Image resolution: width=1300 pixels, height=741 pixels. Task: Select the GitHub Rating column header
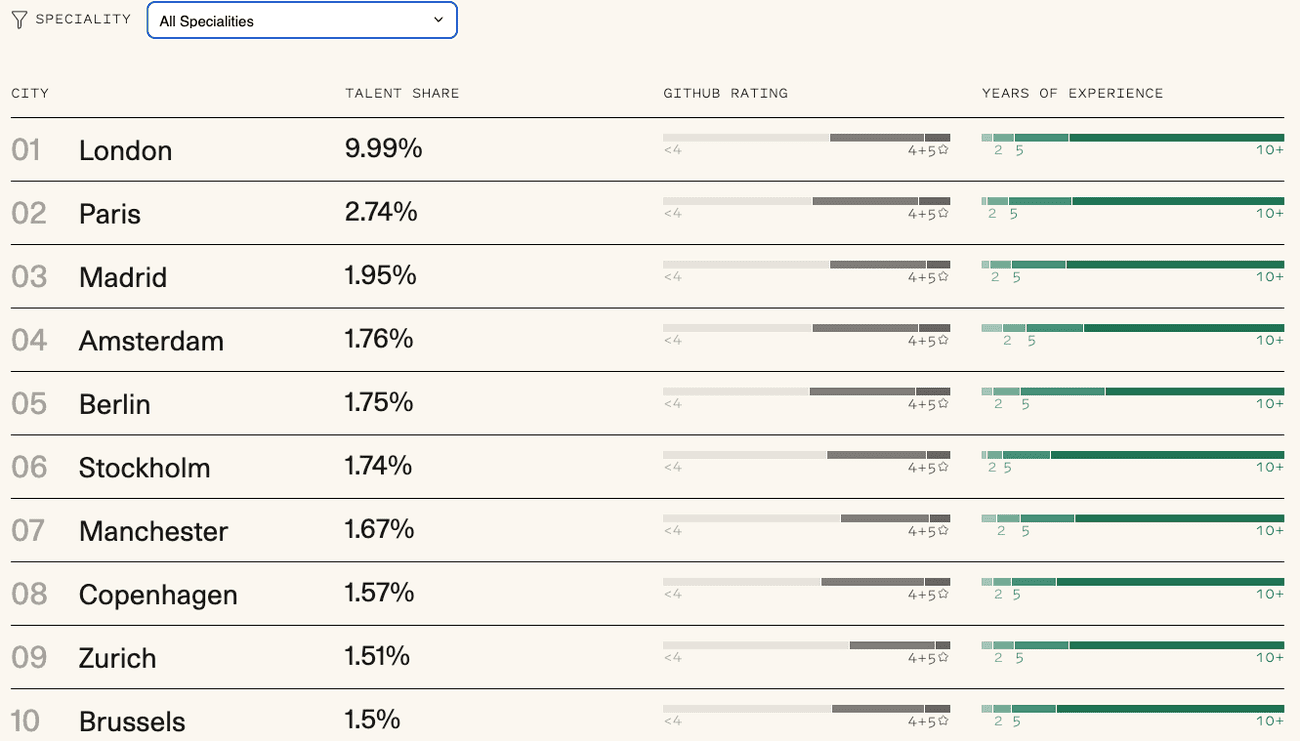725,93
